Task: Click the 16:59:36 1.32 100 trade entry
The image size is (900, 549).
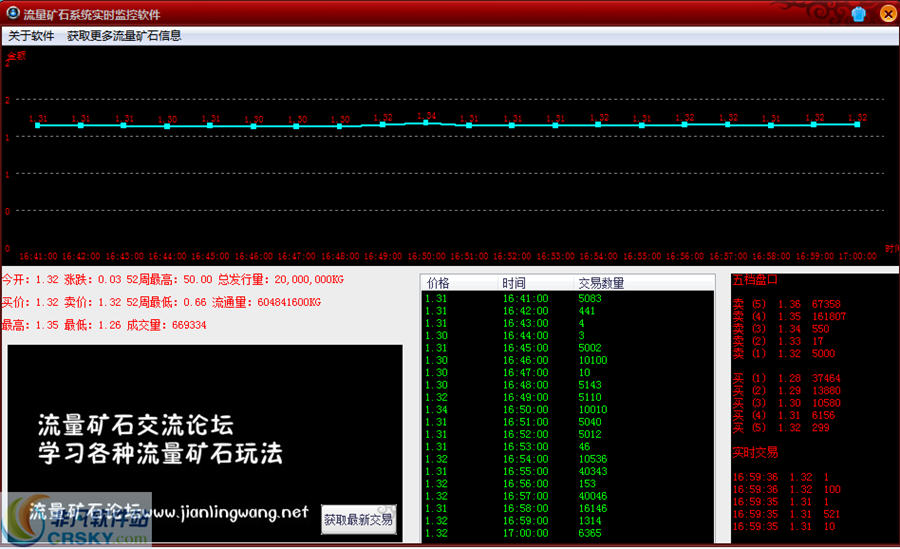Action: pyautogui.click(x=786, y=489)
